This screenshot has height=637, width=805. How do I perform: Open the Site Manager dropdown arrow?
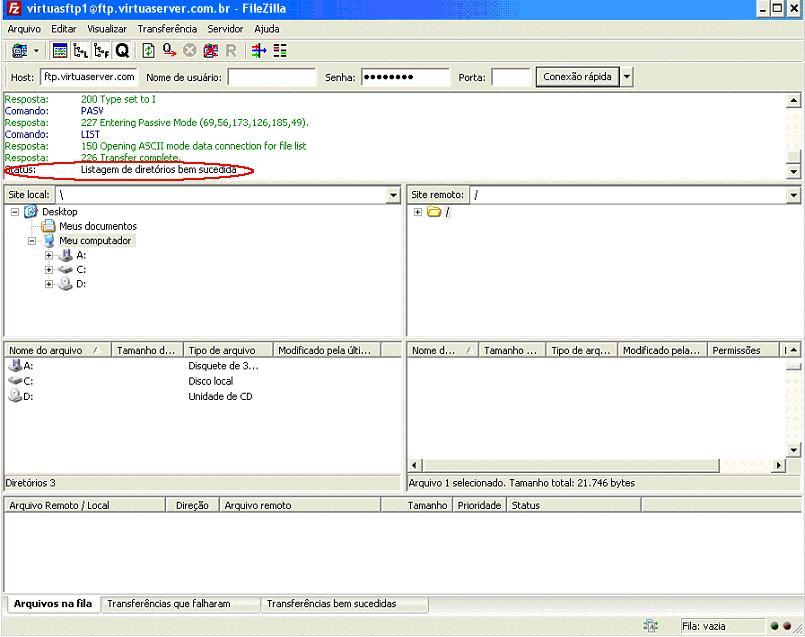coord(36,51)
